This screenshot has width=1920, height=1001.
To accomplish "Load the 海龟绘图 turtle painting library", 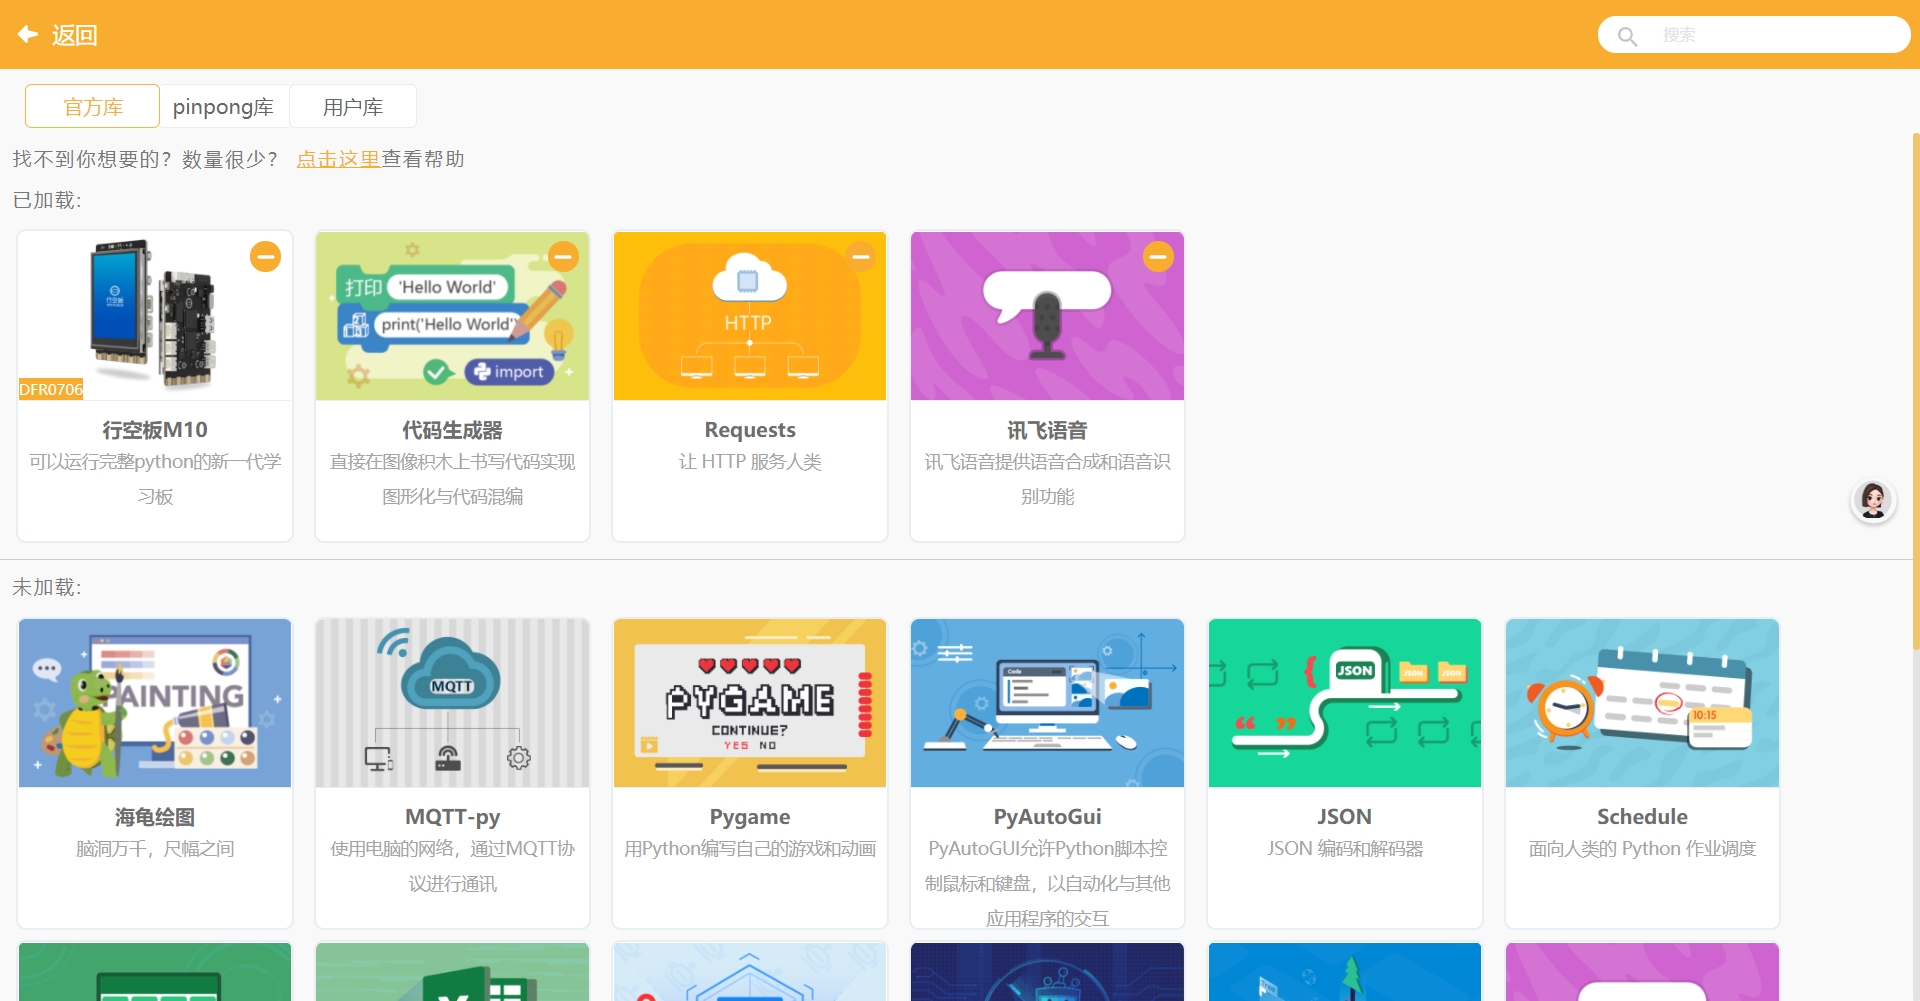I will click(155, 703).
